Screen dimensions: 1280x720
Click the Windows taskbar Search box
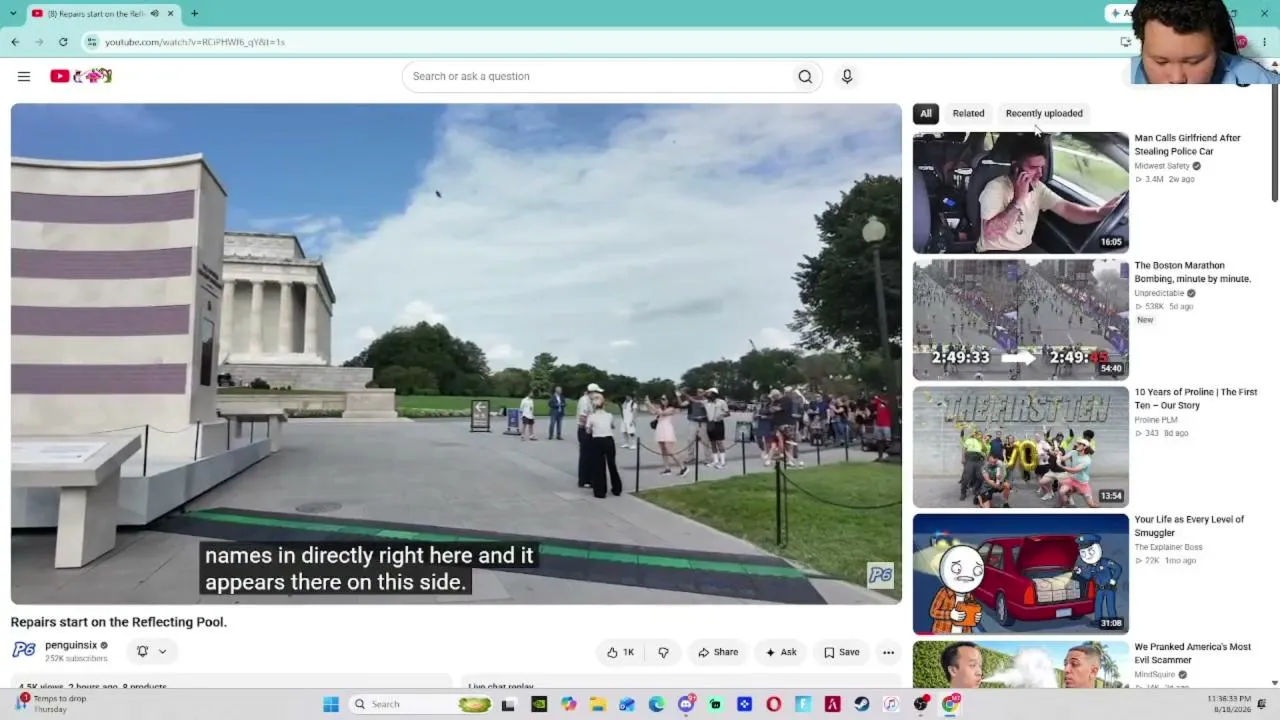coord(420,704)
